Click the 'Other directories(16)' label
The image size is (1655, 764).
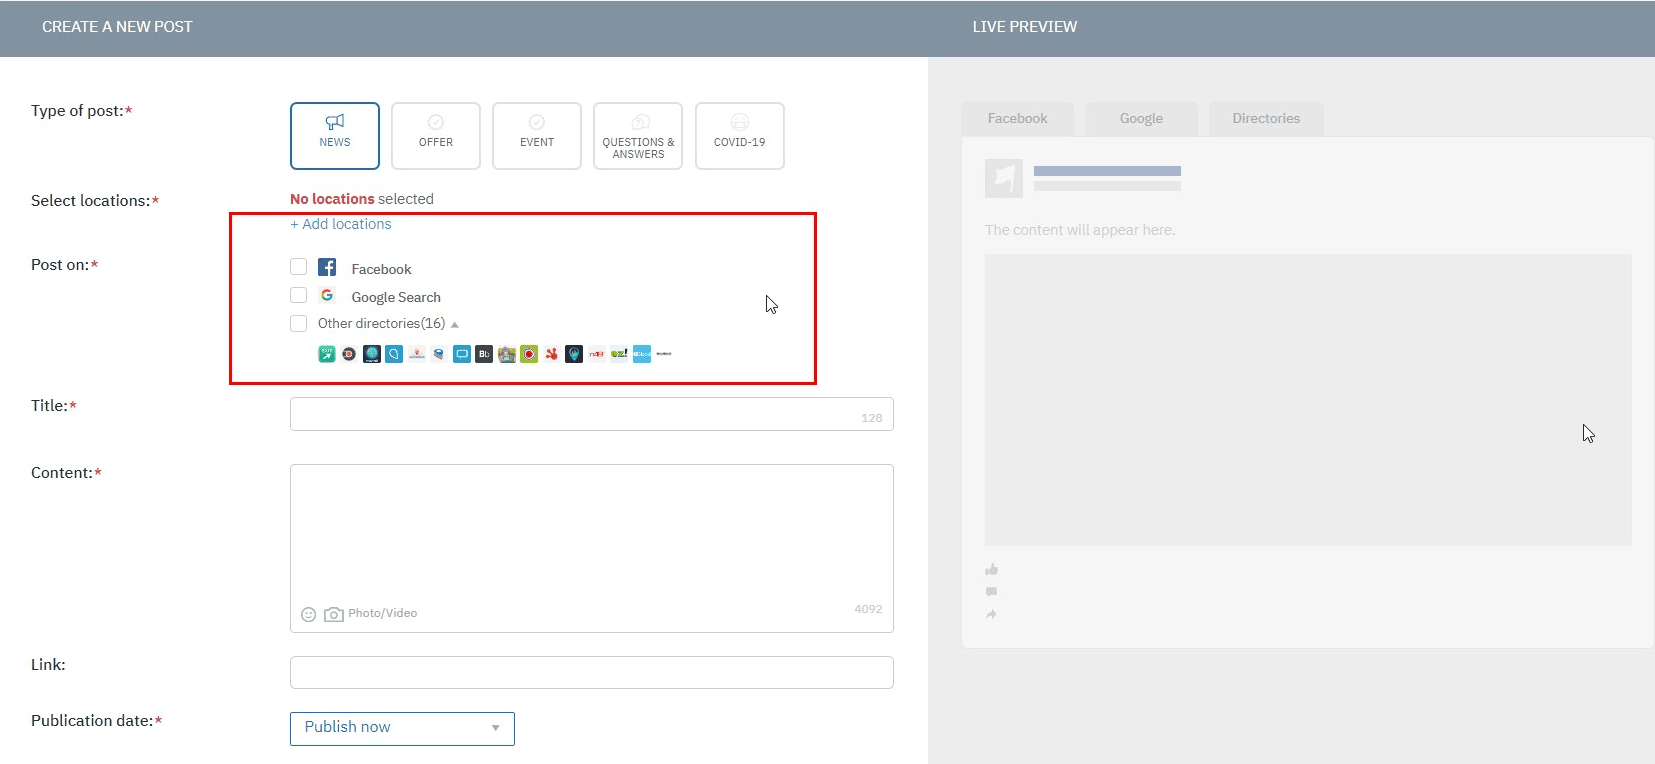pos(381,323)
